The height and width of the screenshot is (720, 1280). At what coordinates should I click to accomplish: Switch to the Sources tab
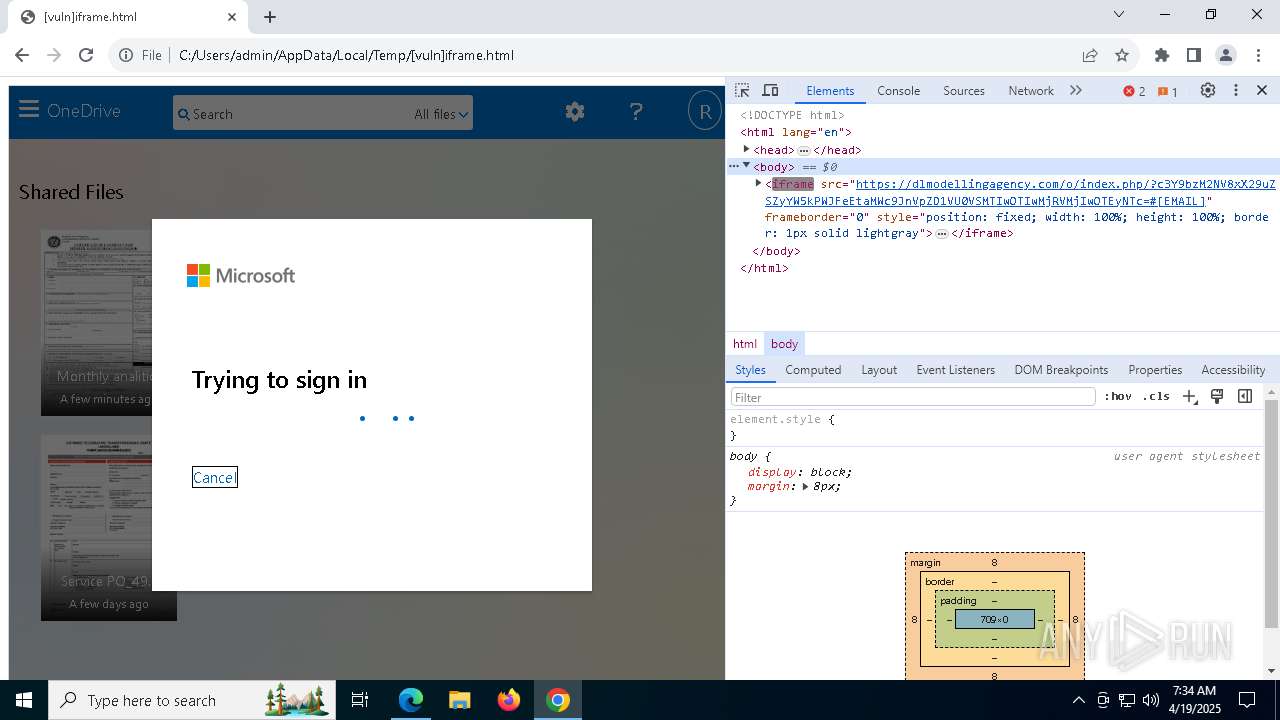click(964, 90)
